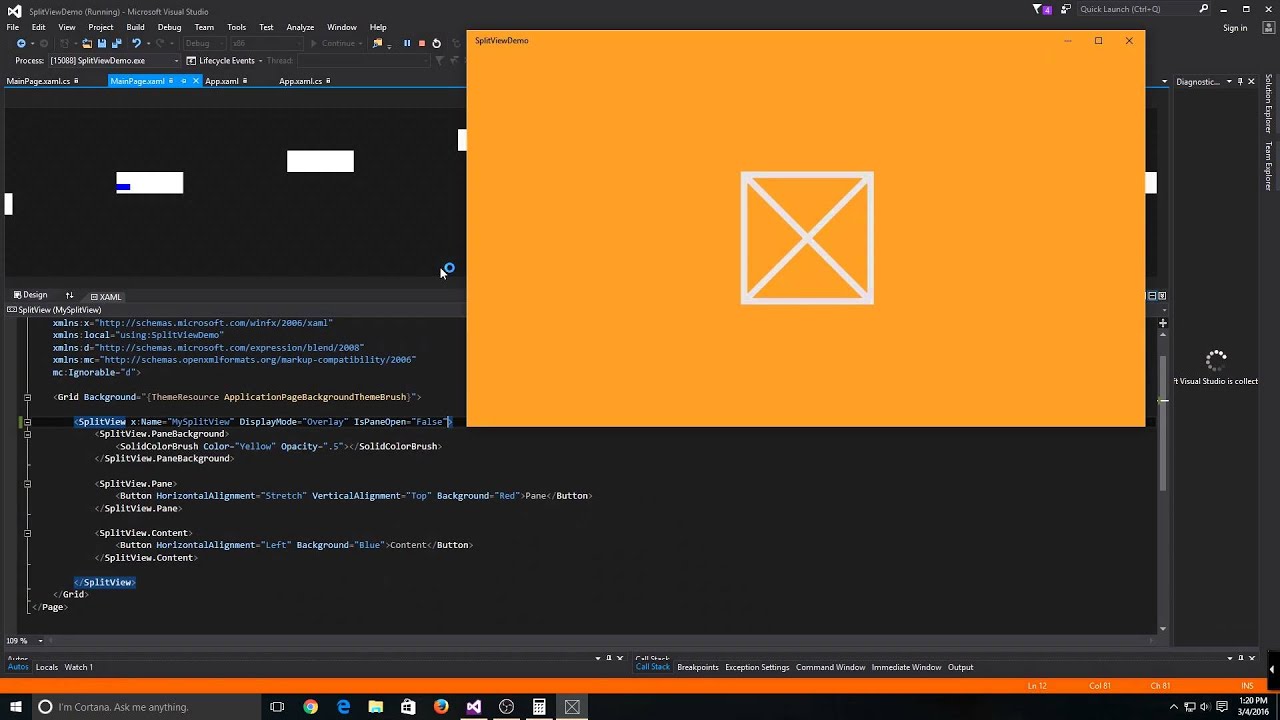Click the Save floppy disk icon
Screen dimensions: 1280x720
click(102, 43)
